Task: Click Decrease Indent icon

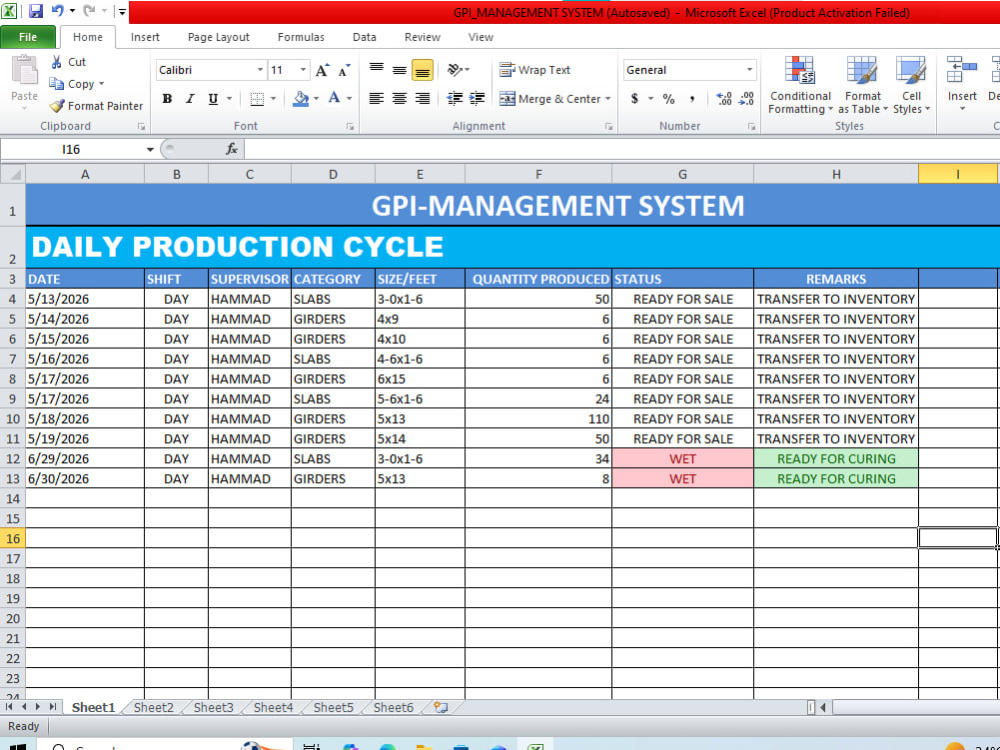Action: pyautogui.click(x=455, y=98)
